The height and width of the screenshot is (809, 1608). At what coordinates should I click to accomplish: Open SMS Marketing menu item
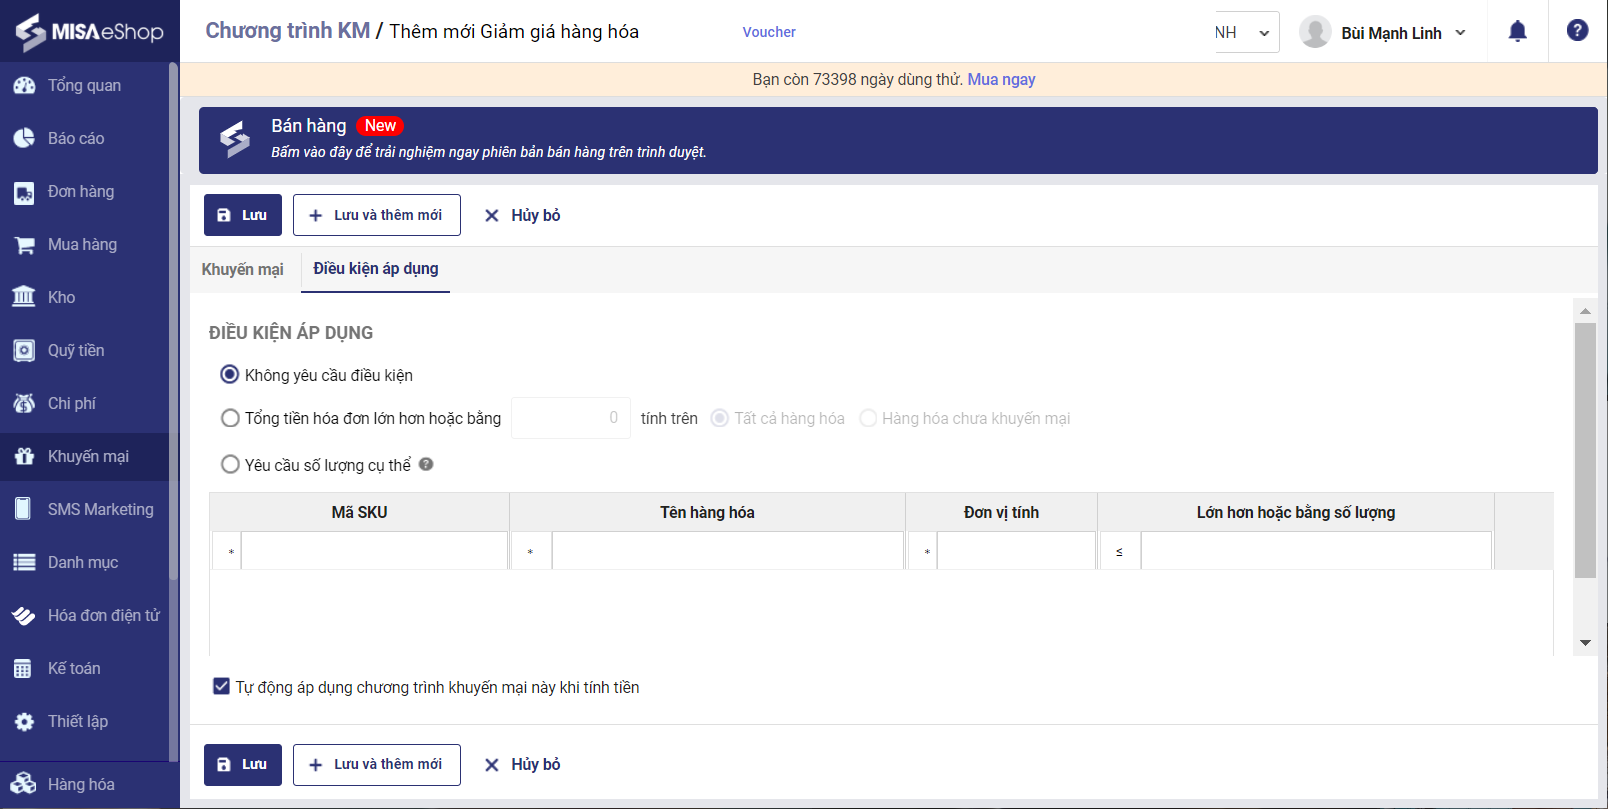(x=100, y=509)
